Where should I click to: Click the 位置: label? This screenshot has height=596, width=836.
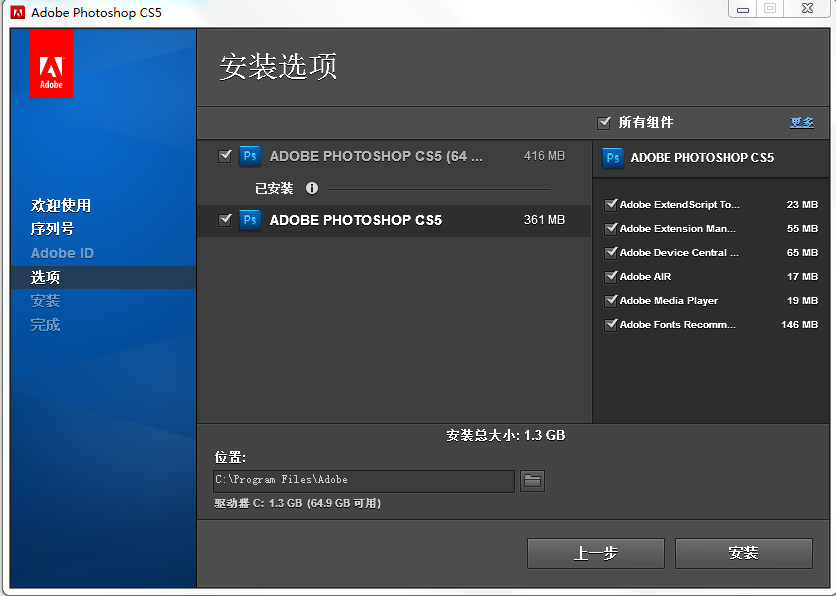[x=230, y=457]
